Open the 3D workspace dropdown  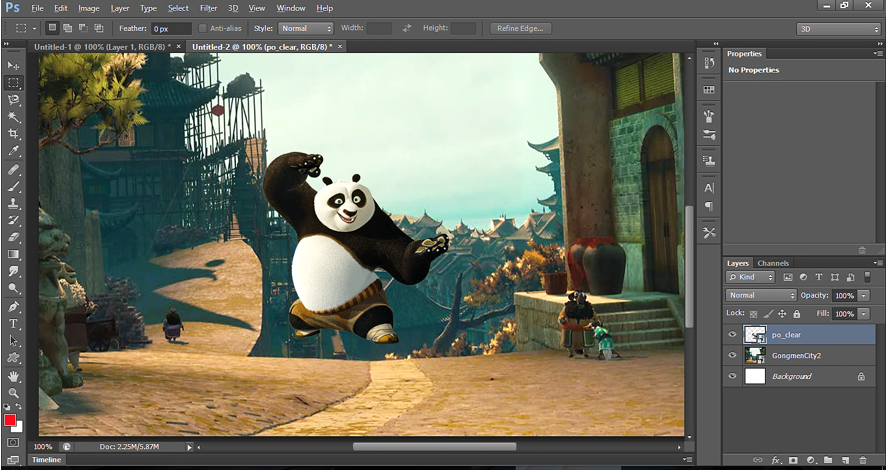click(838, 29)
